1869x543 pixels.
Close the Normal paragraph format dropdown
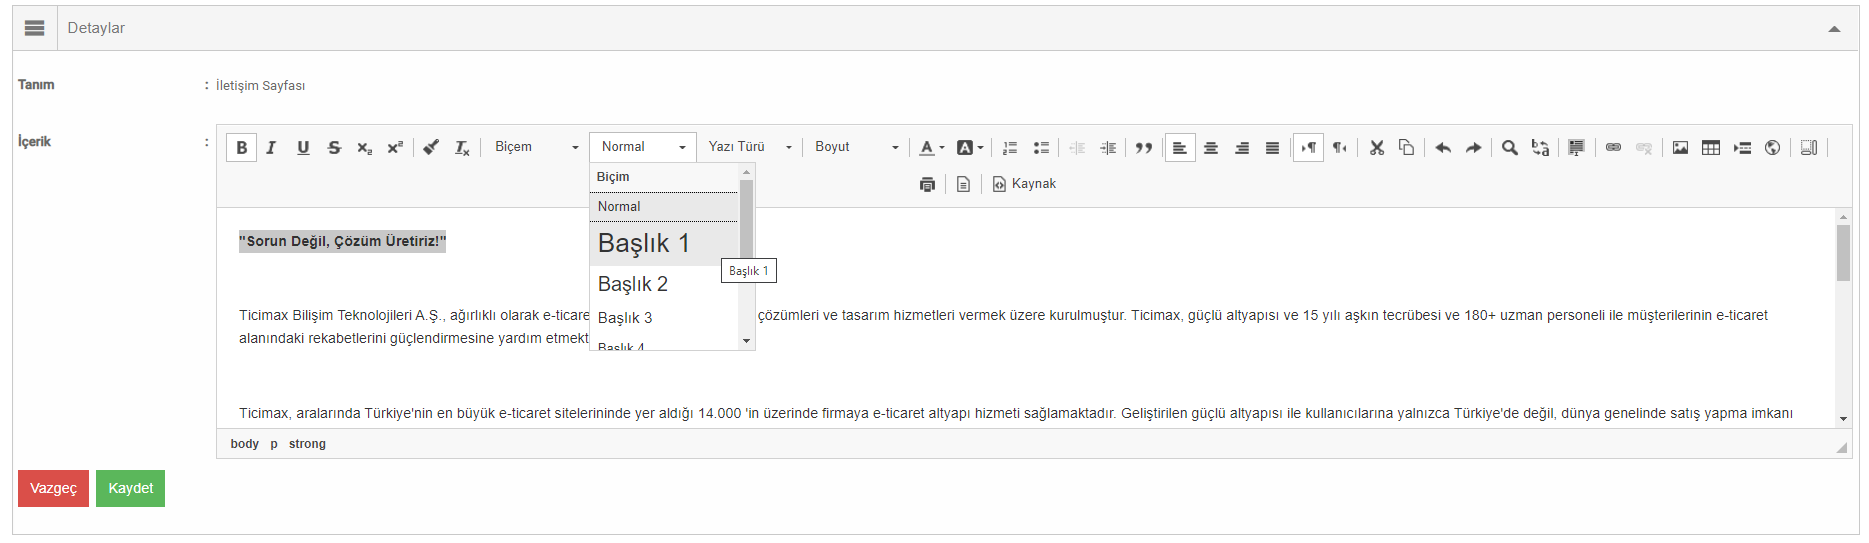coord(642,147)
